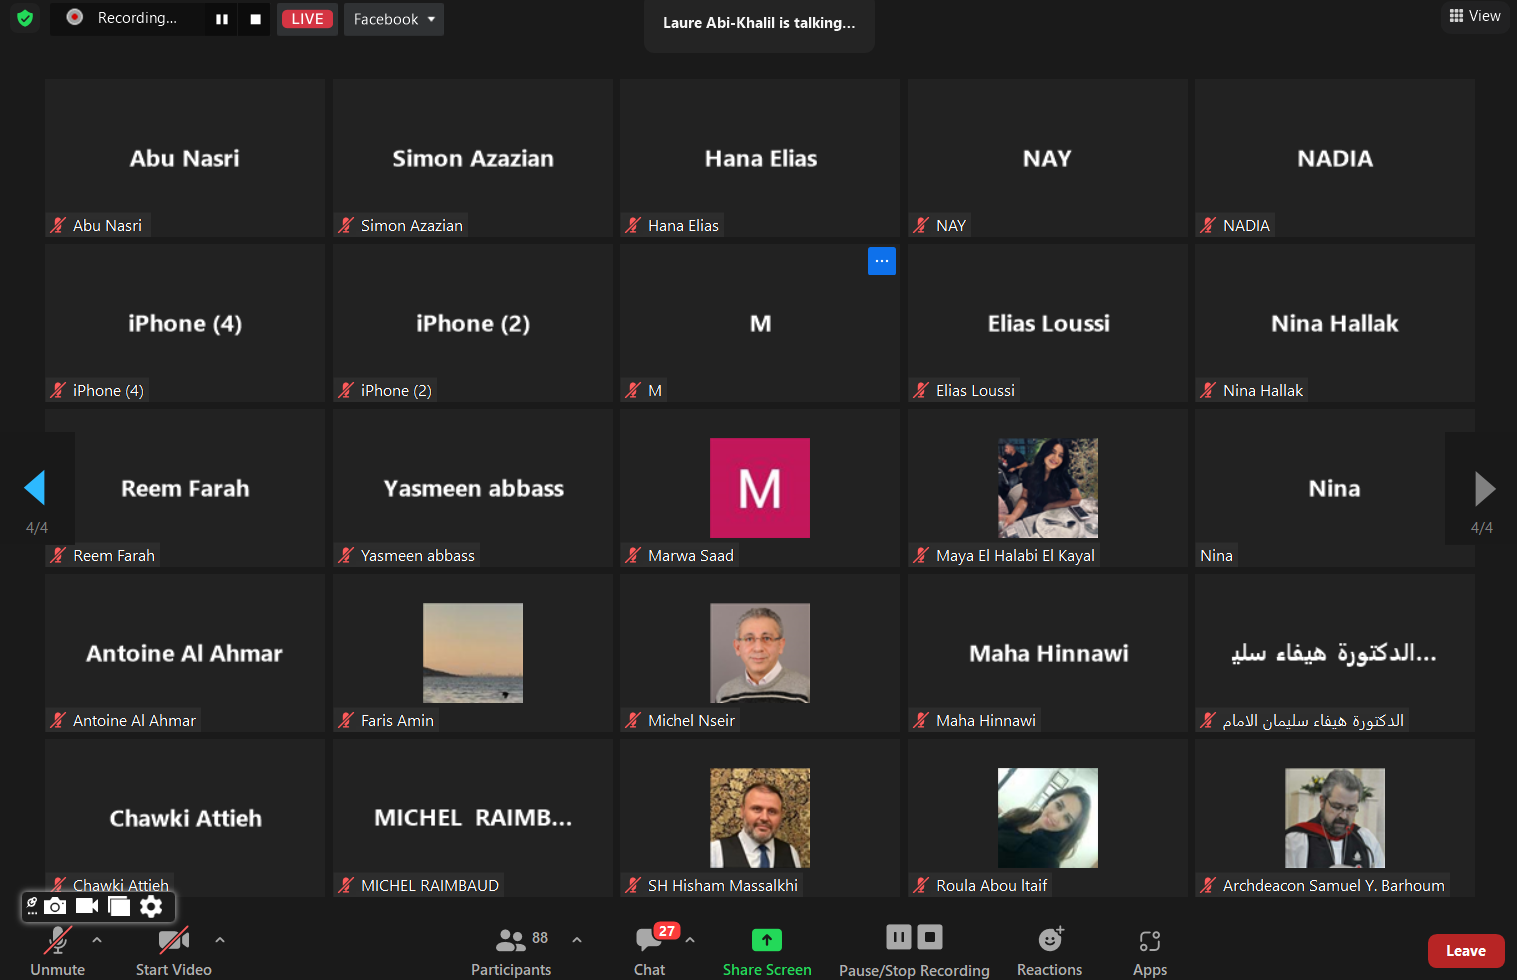The image size is (1517, 980).
Task: Take a screenshot with the camera icon
Action: pos(55,906)
